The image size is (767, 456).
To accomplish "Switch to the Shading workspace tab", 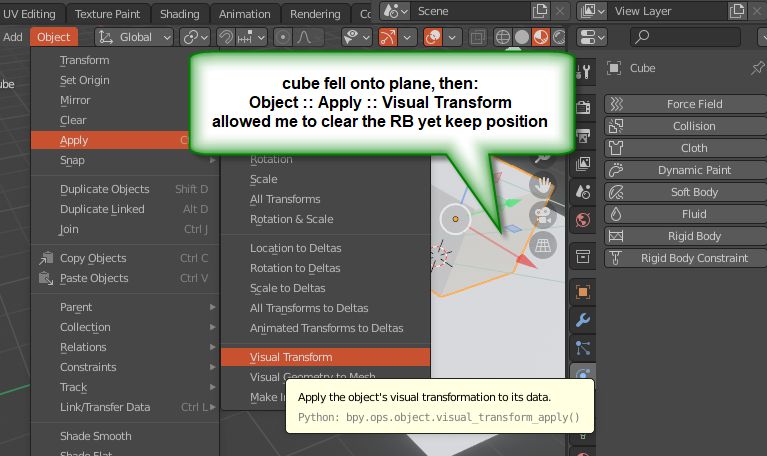I will click(180, 14).
